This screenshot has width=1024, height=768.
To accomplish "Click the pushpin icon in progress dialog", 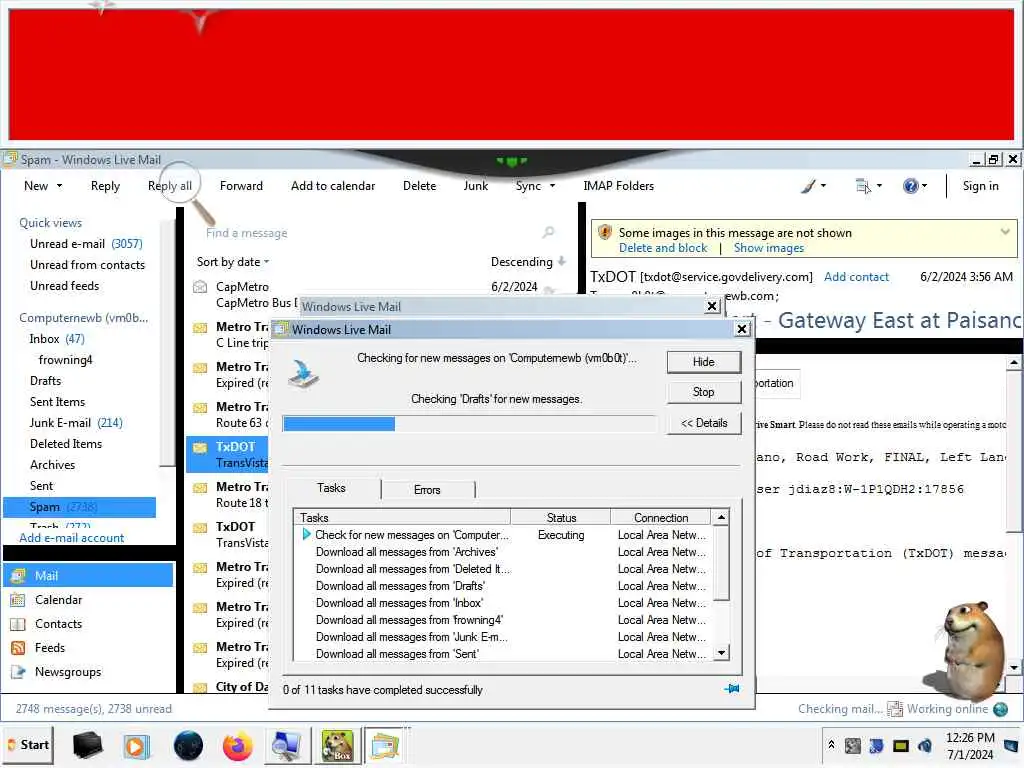I will pos(732,689).
